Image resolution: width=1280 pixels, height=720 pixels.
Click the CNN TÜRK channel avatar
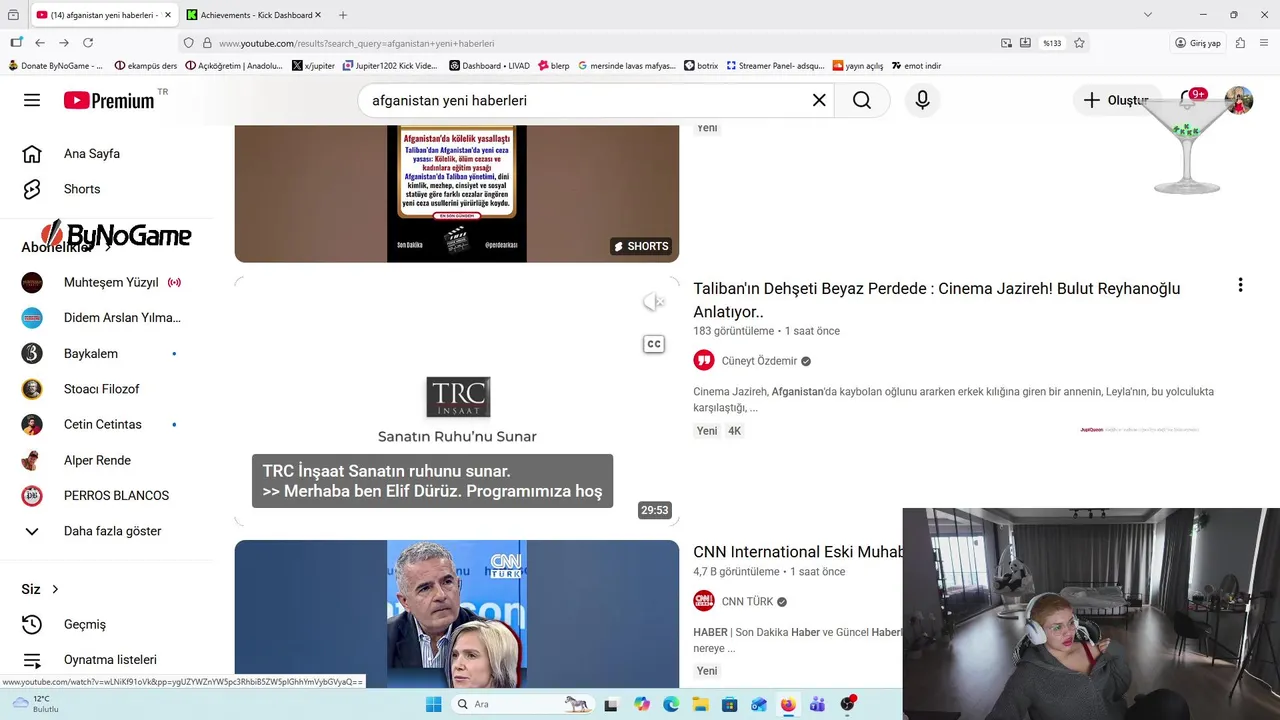(704, 601)
